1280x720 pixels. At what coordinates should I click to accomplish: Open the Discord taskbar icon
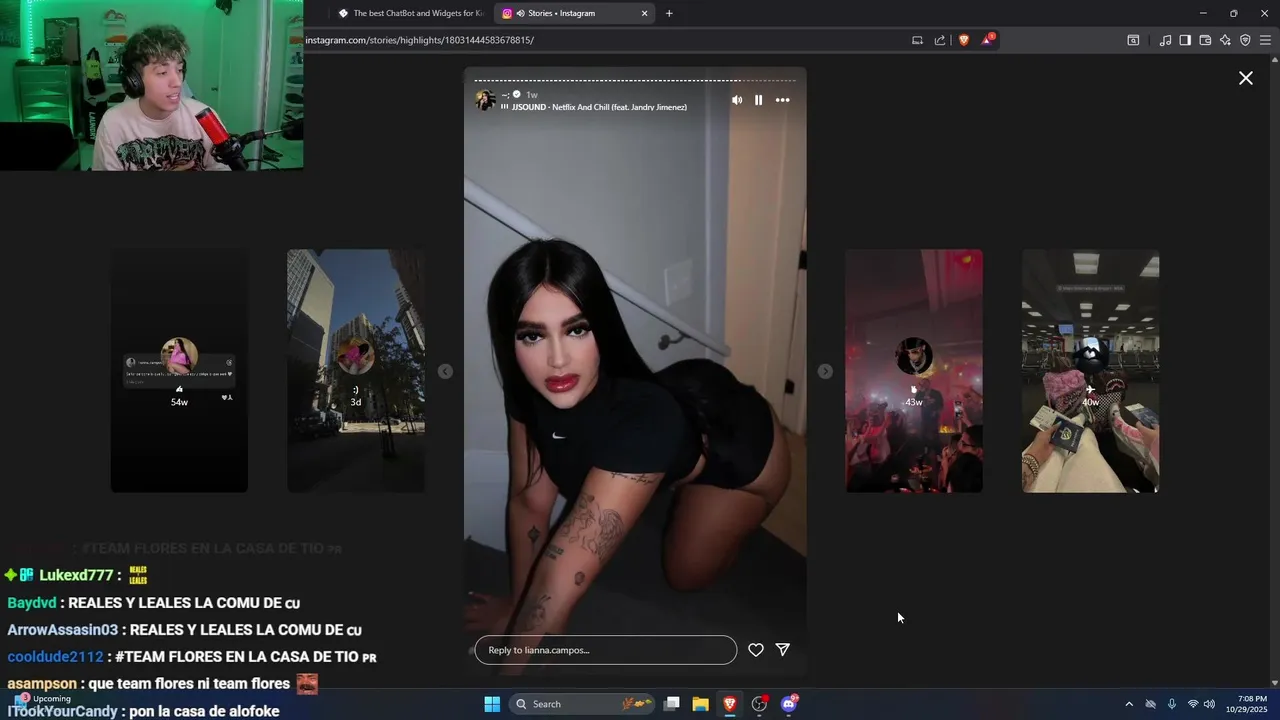point(789,704)
